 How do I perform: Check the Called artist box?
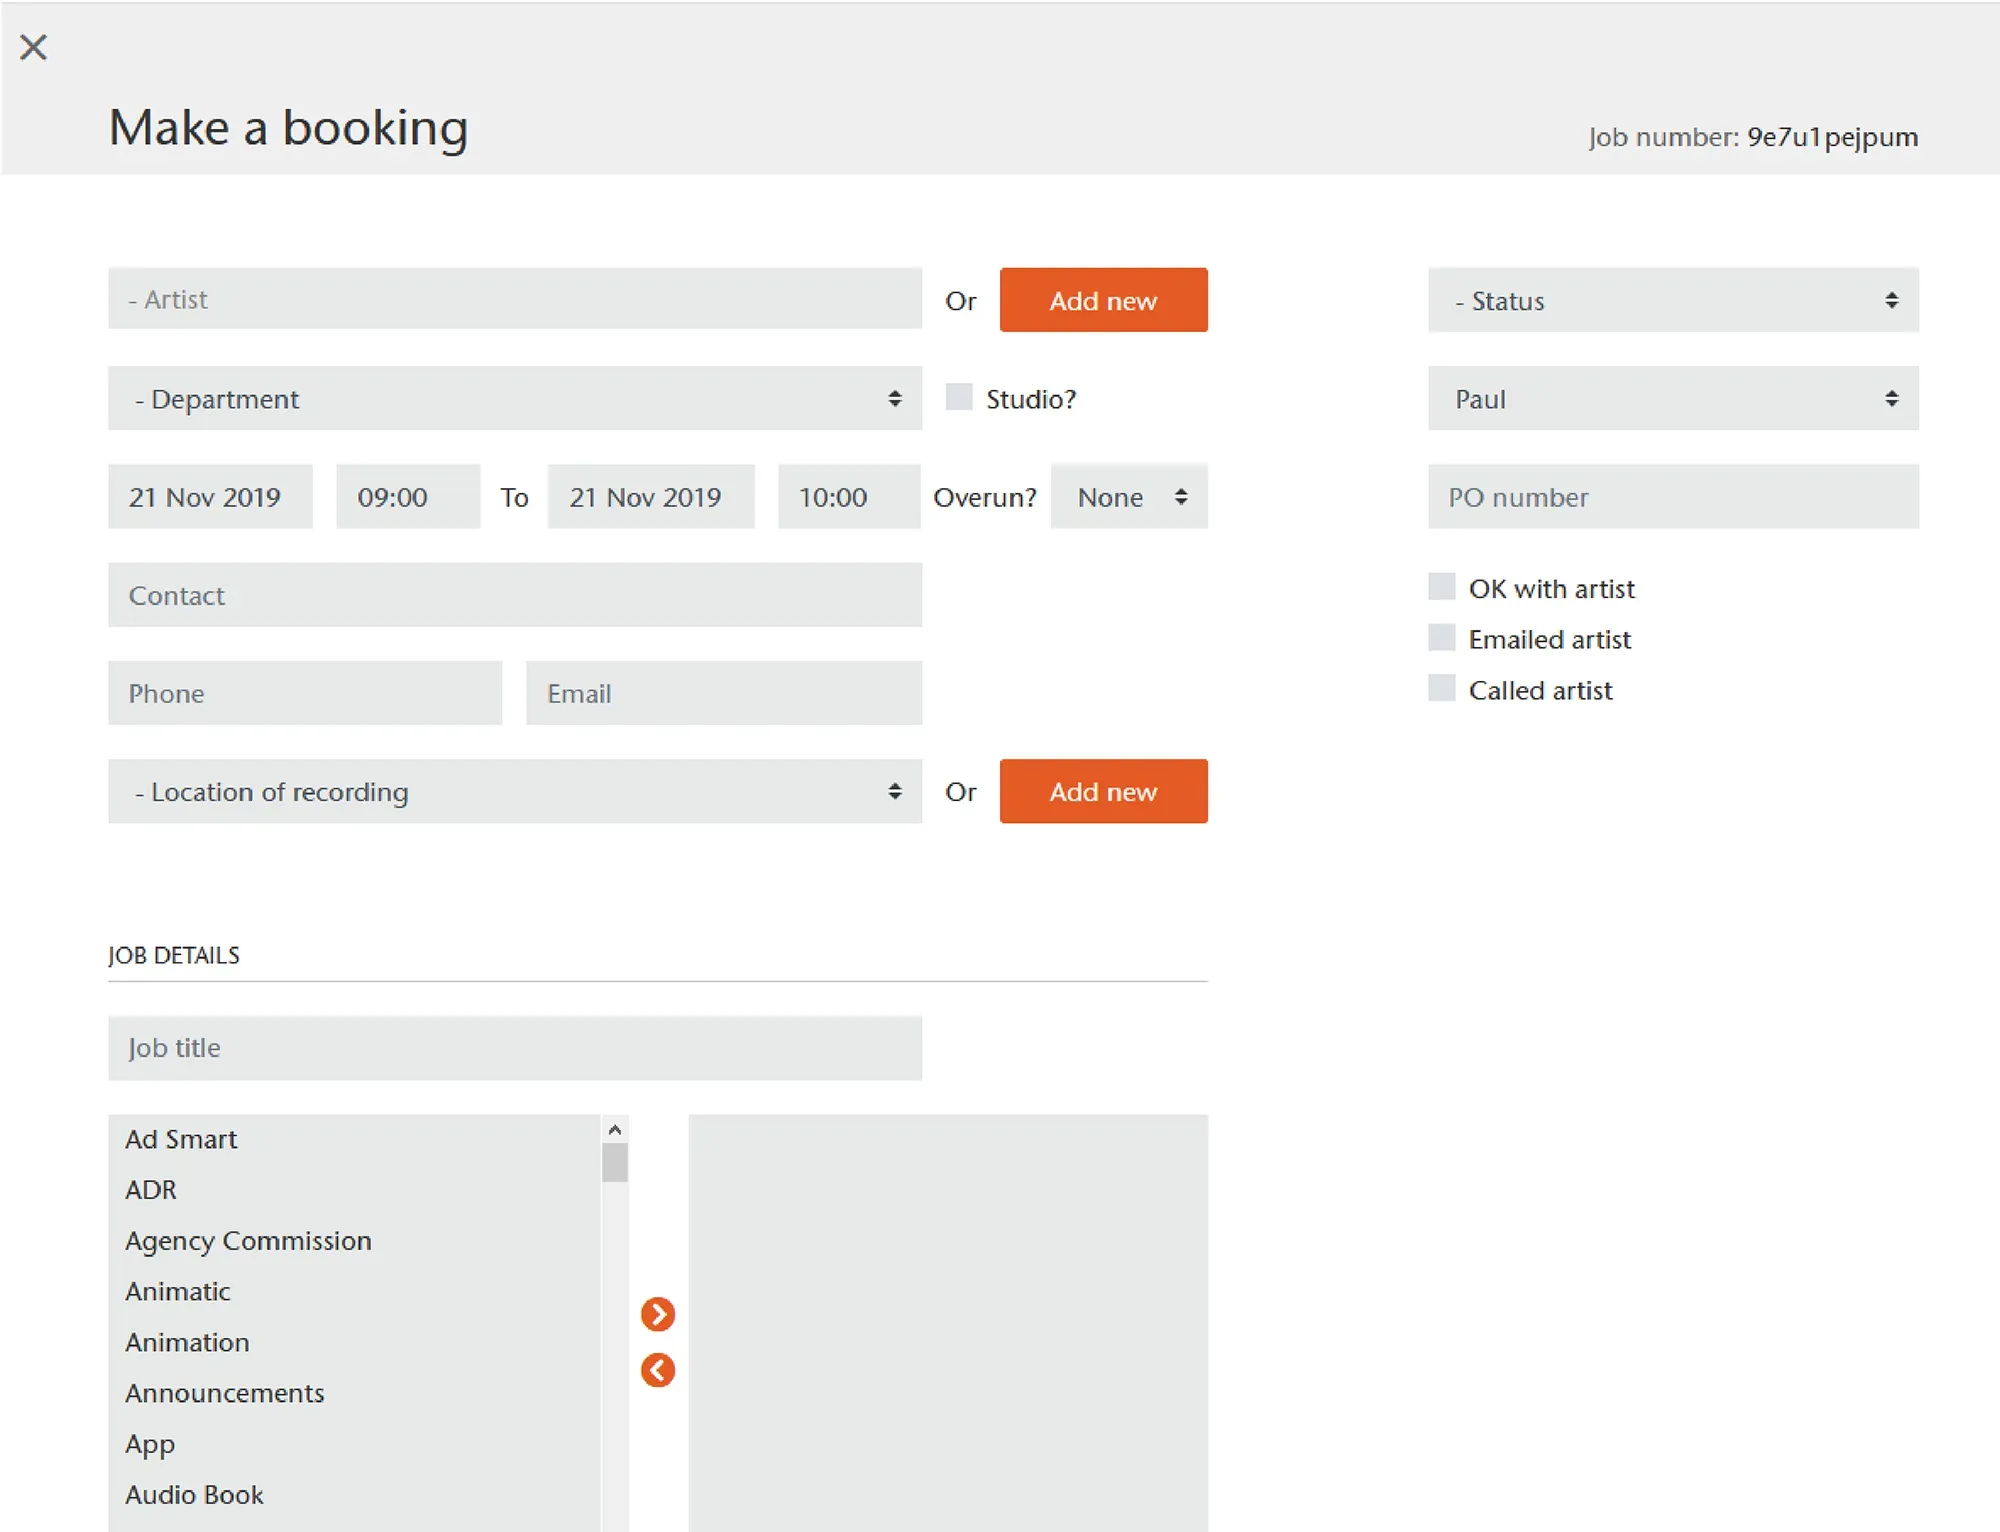[1442, 688]
